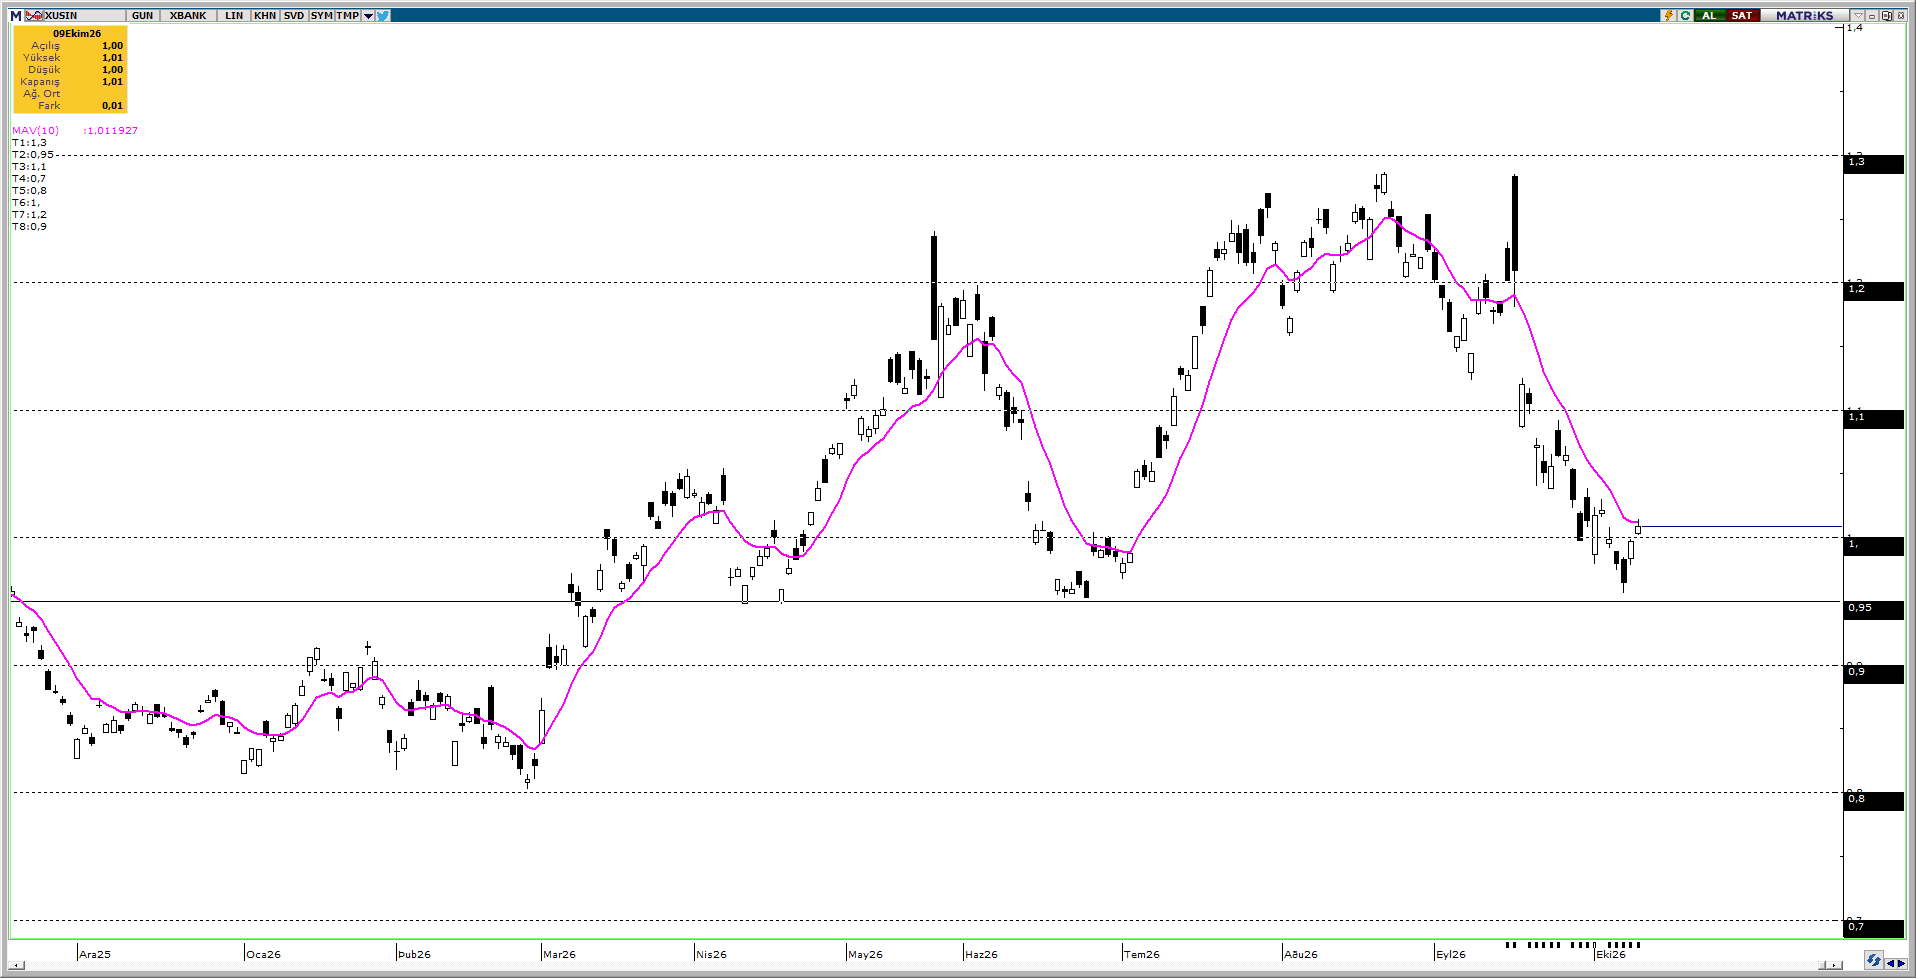The width and height of the screenshot is (1916, 978).
Task: Click the XBANK comparison button
Action: click(x=188, y=16)
